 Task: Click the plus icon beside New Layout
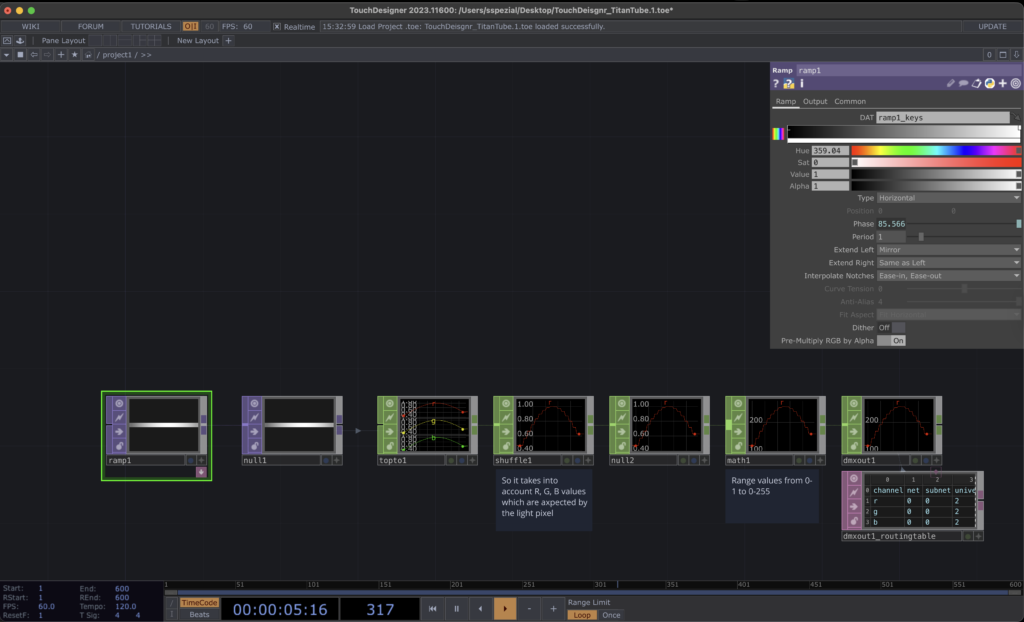(x=228, y=41)
